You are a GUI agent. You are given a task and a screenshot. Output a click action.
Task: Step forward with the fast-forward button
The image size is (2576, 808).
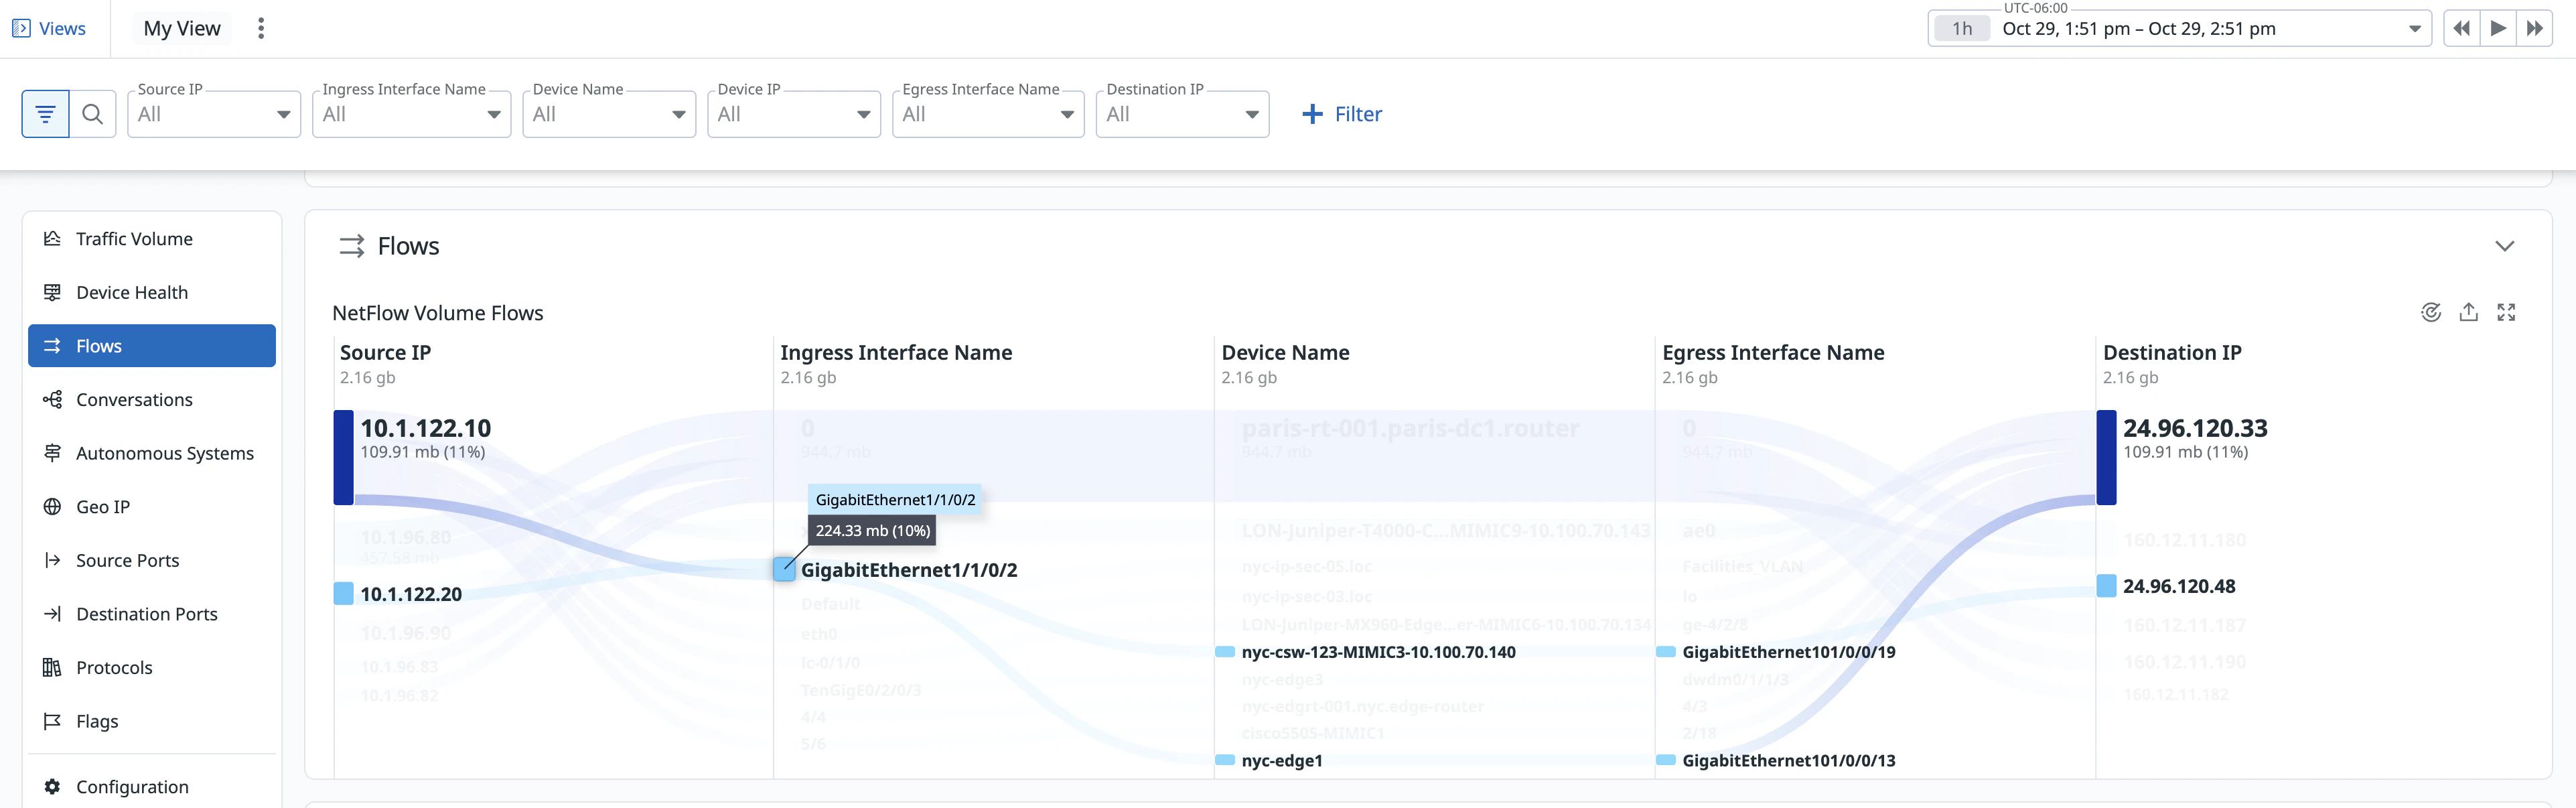click(2534, 28)
